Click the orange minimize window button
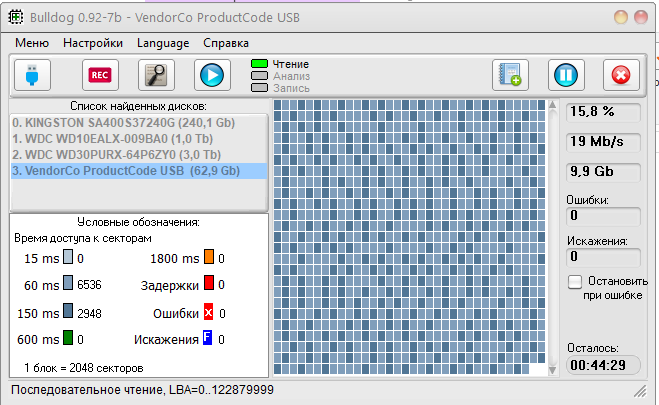 (x=621, y=17)
